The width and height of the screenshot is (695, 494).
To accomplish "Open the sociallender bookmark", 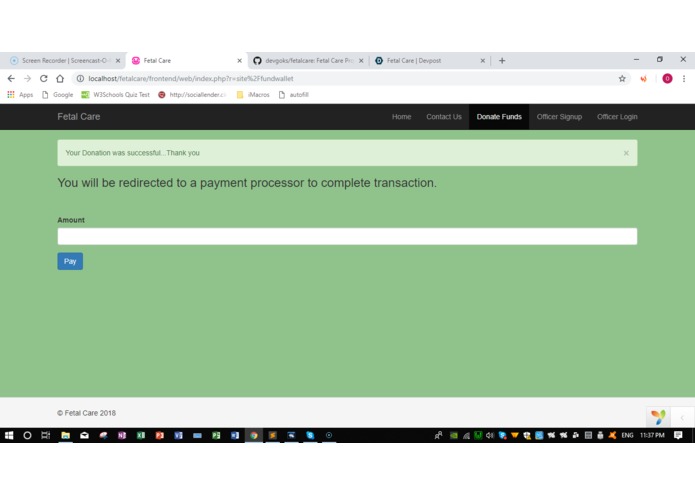I will point(192,94).
